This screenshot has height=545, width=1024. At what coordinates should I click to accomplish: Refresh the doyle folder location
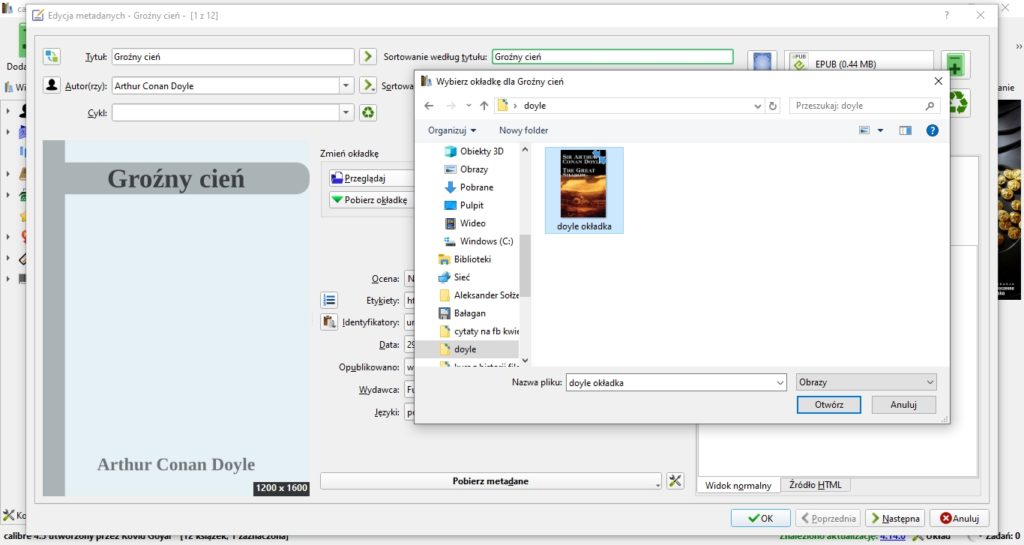tap(773, 106)
